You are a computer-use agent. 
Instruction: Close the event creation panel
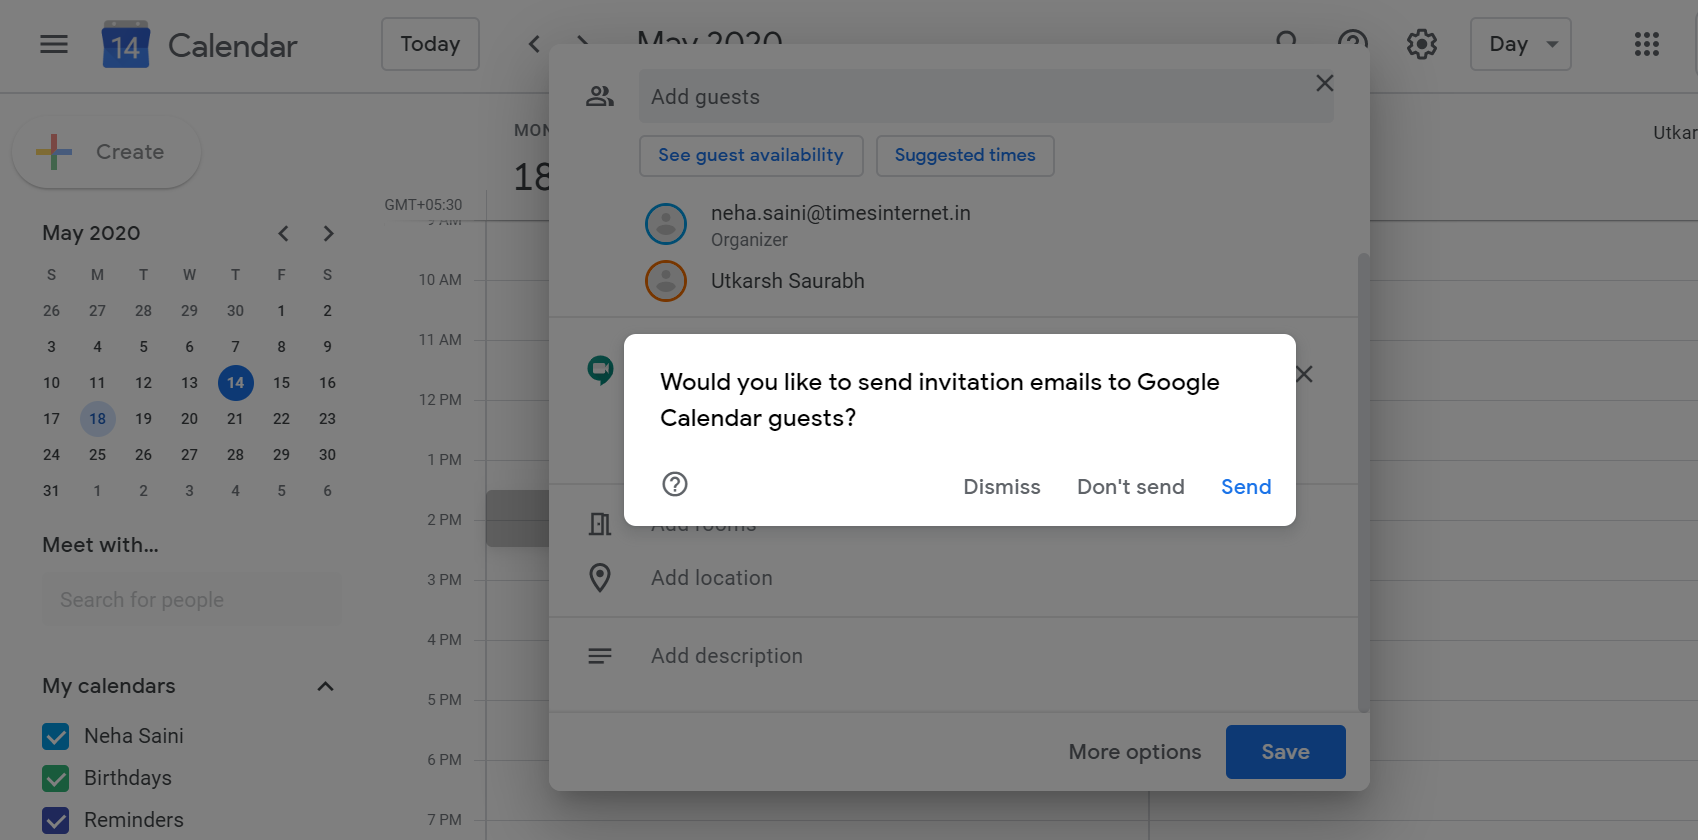click(x=1324, y=83)
